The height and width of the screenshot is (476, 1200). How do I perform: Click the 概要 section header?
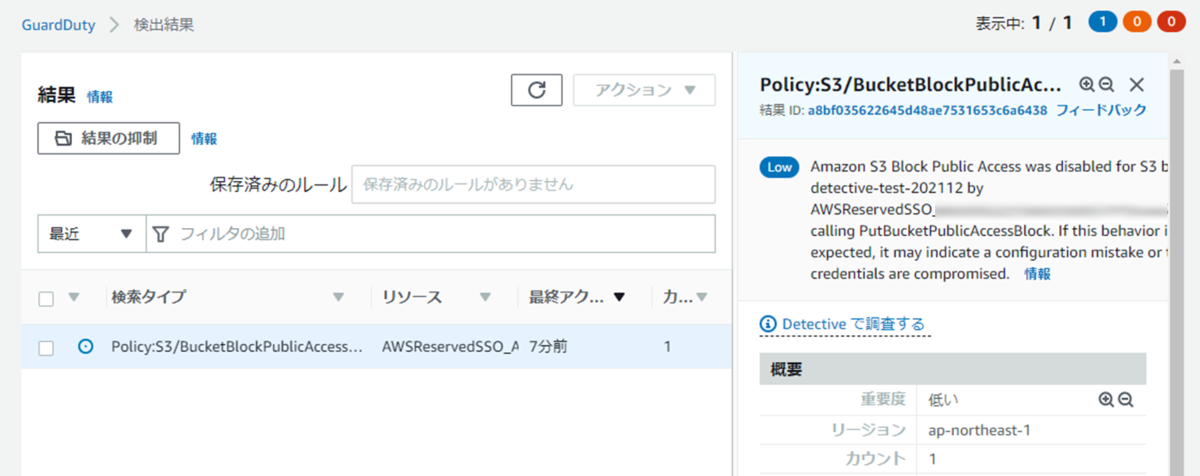point(953,369)
